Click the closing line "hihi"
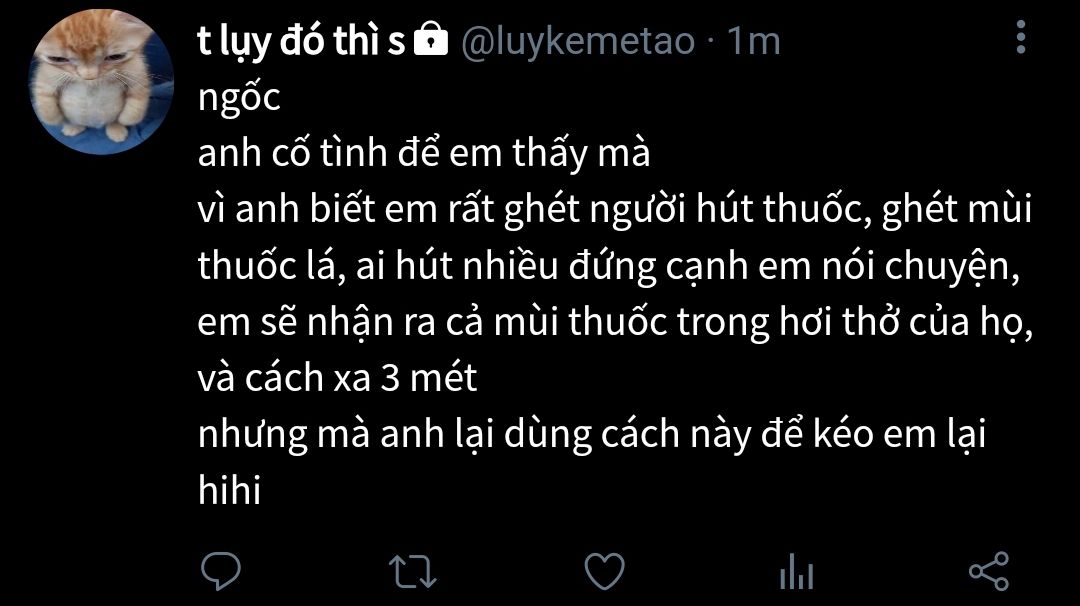1080x606 pixels. 229,490
